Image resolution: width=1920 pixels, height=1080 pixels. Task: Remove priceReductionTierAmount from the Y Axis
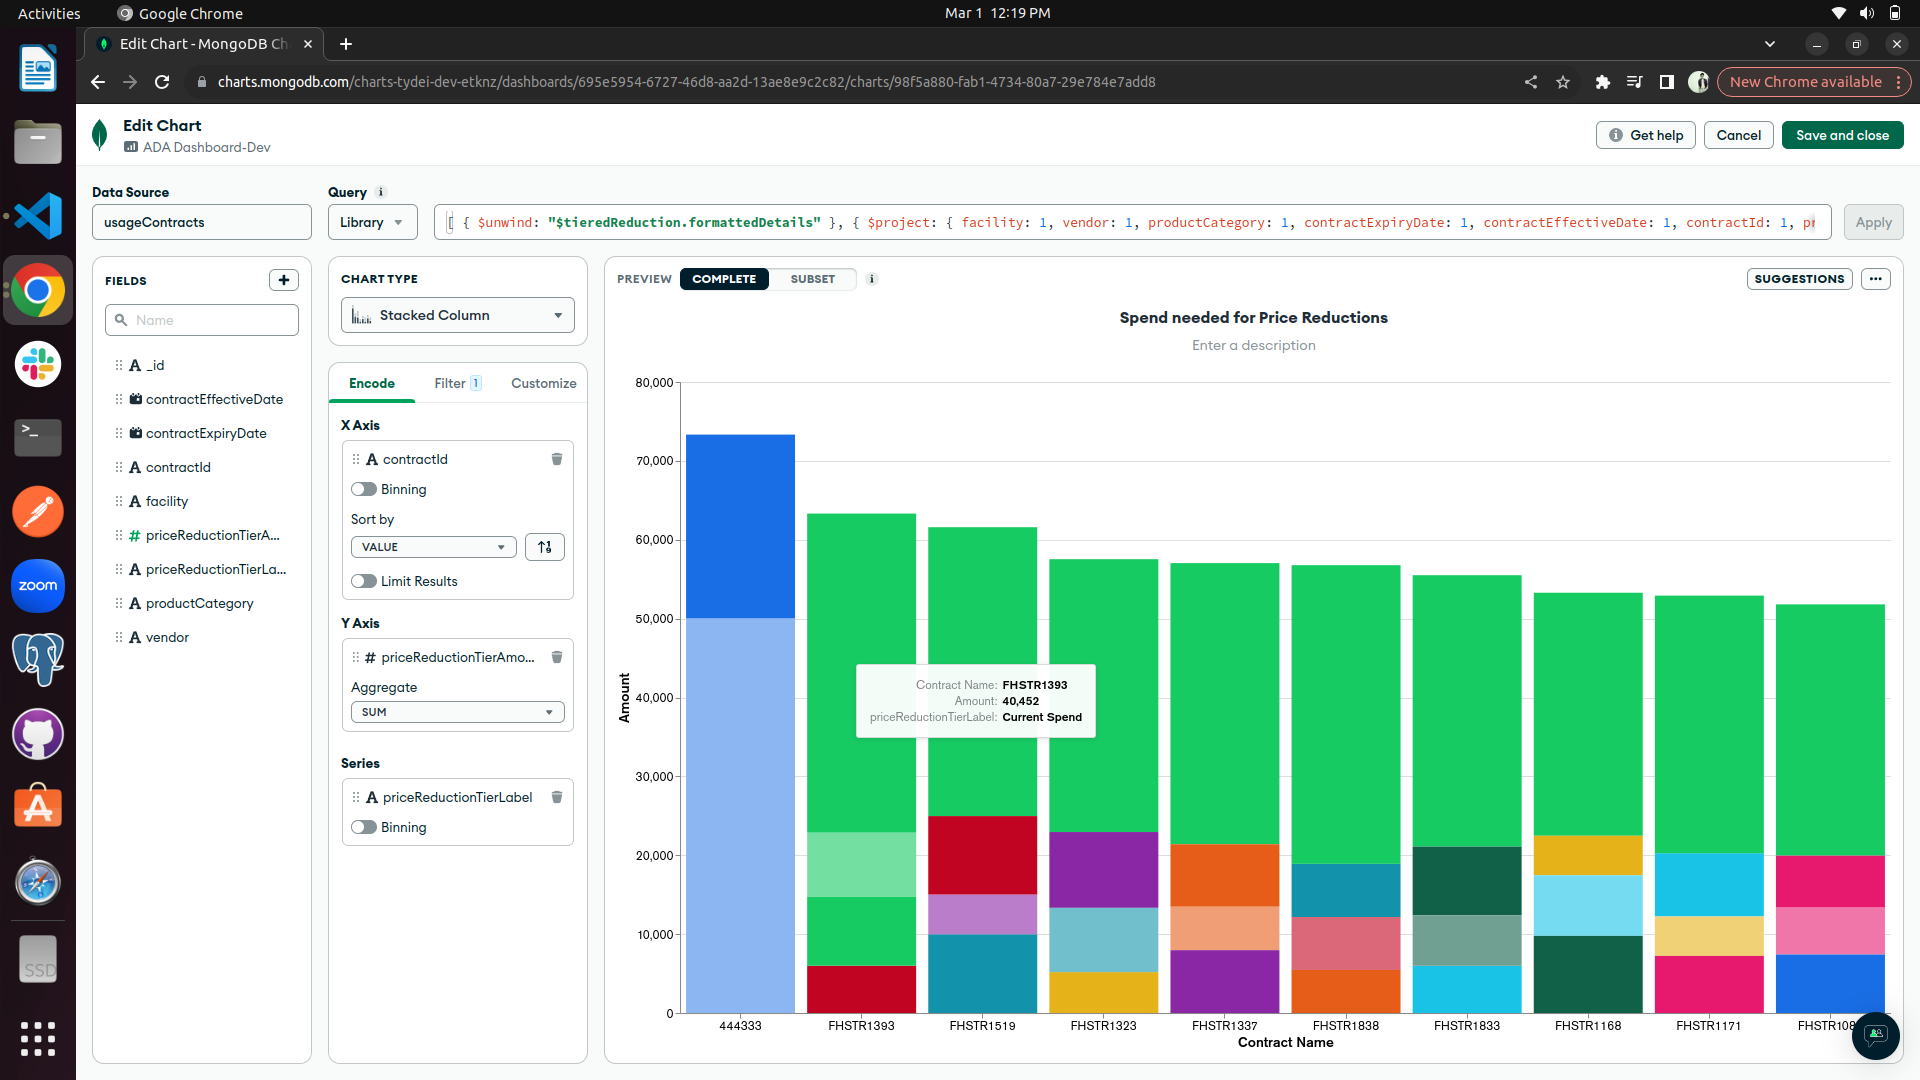click(557, 657)
